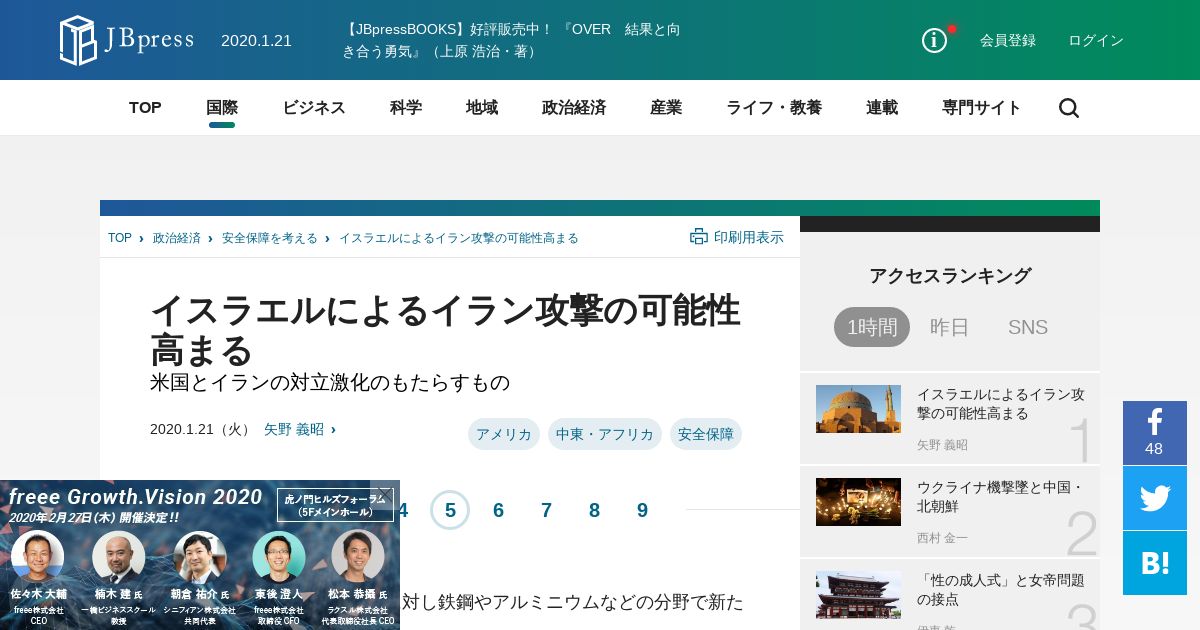Image resolution: width=1200 pixels, height=630 pixels.
Task: Select the 政治経済 navigation item
Action: pyautogui.click(x=574, y=108)
